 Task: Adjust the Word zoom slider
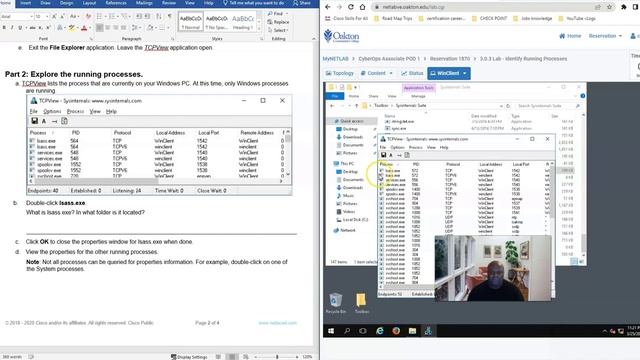click(277, 357)
